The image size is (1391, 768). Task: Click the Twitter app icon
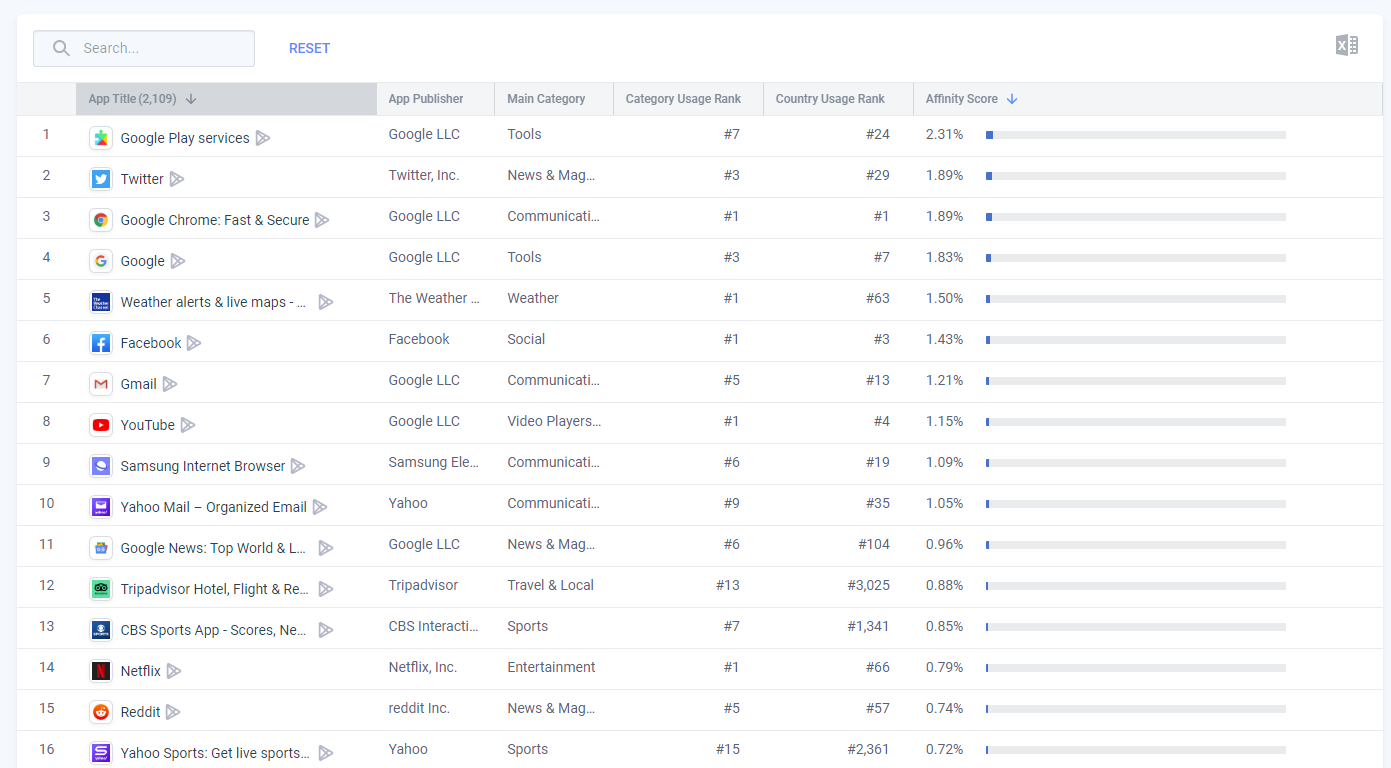click(x=100, y=179)
